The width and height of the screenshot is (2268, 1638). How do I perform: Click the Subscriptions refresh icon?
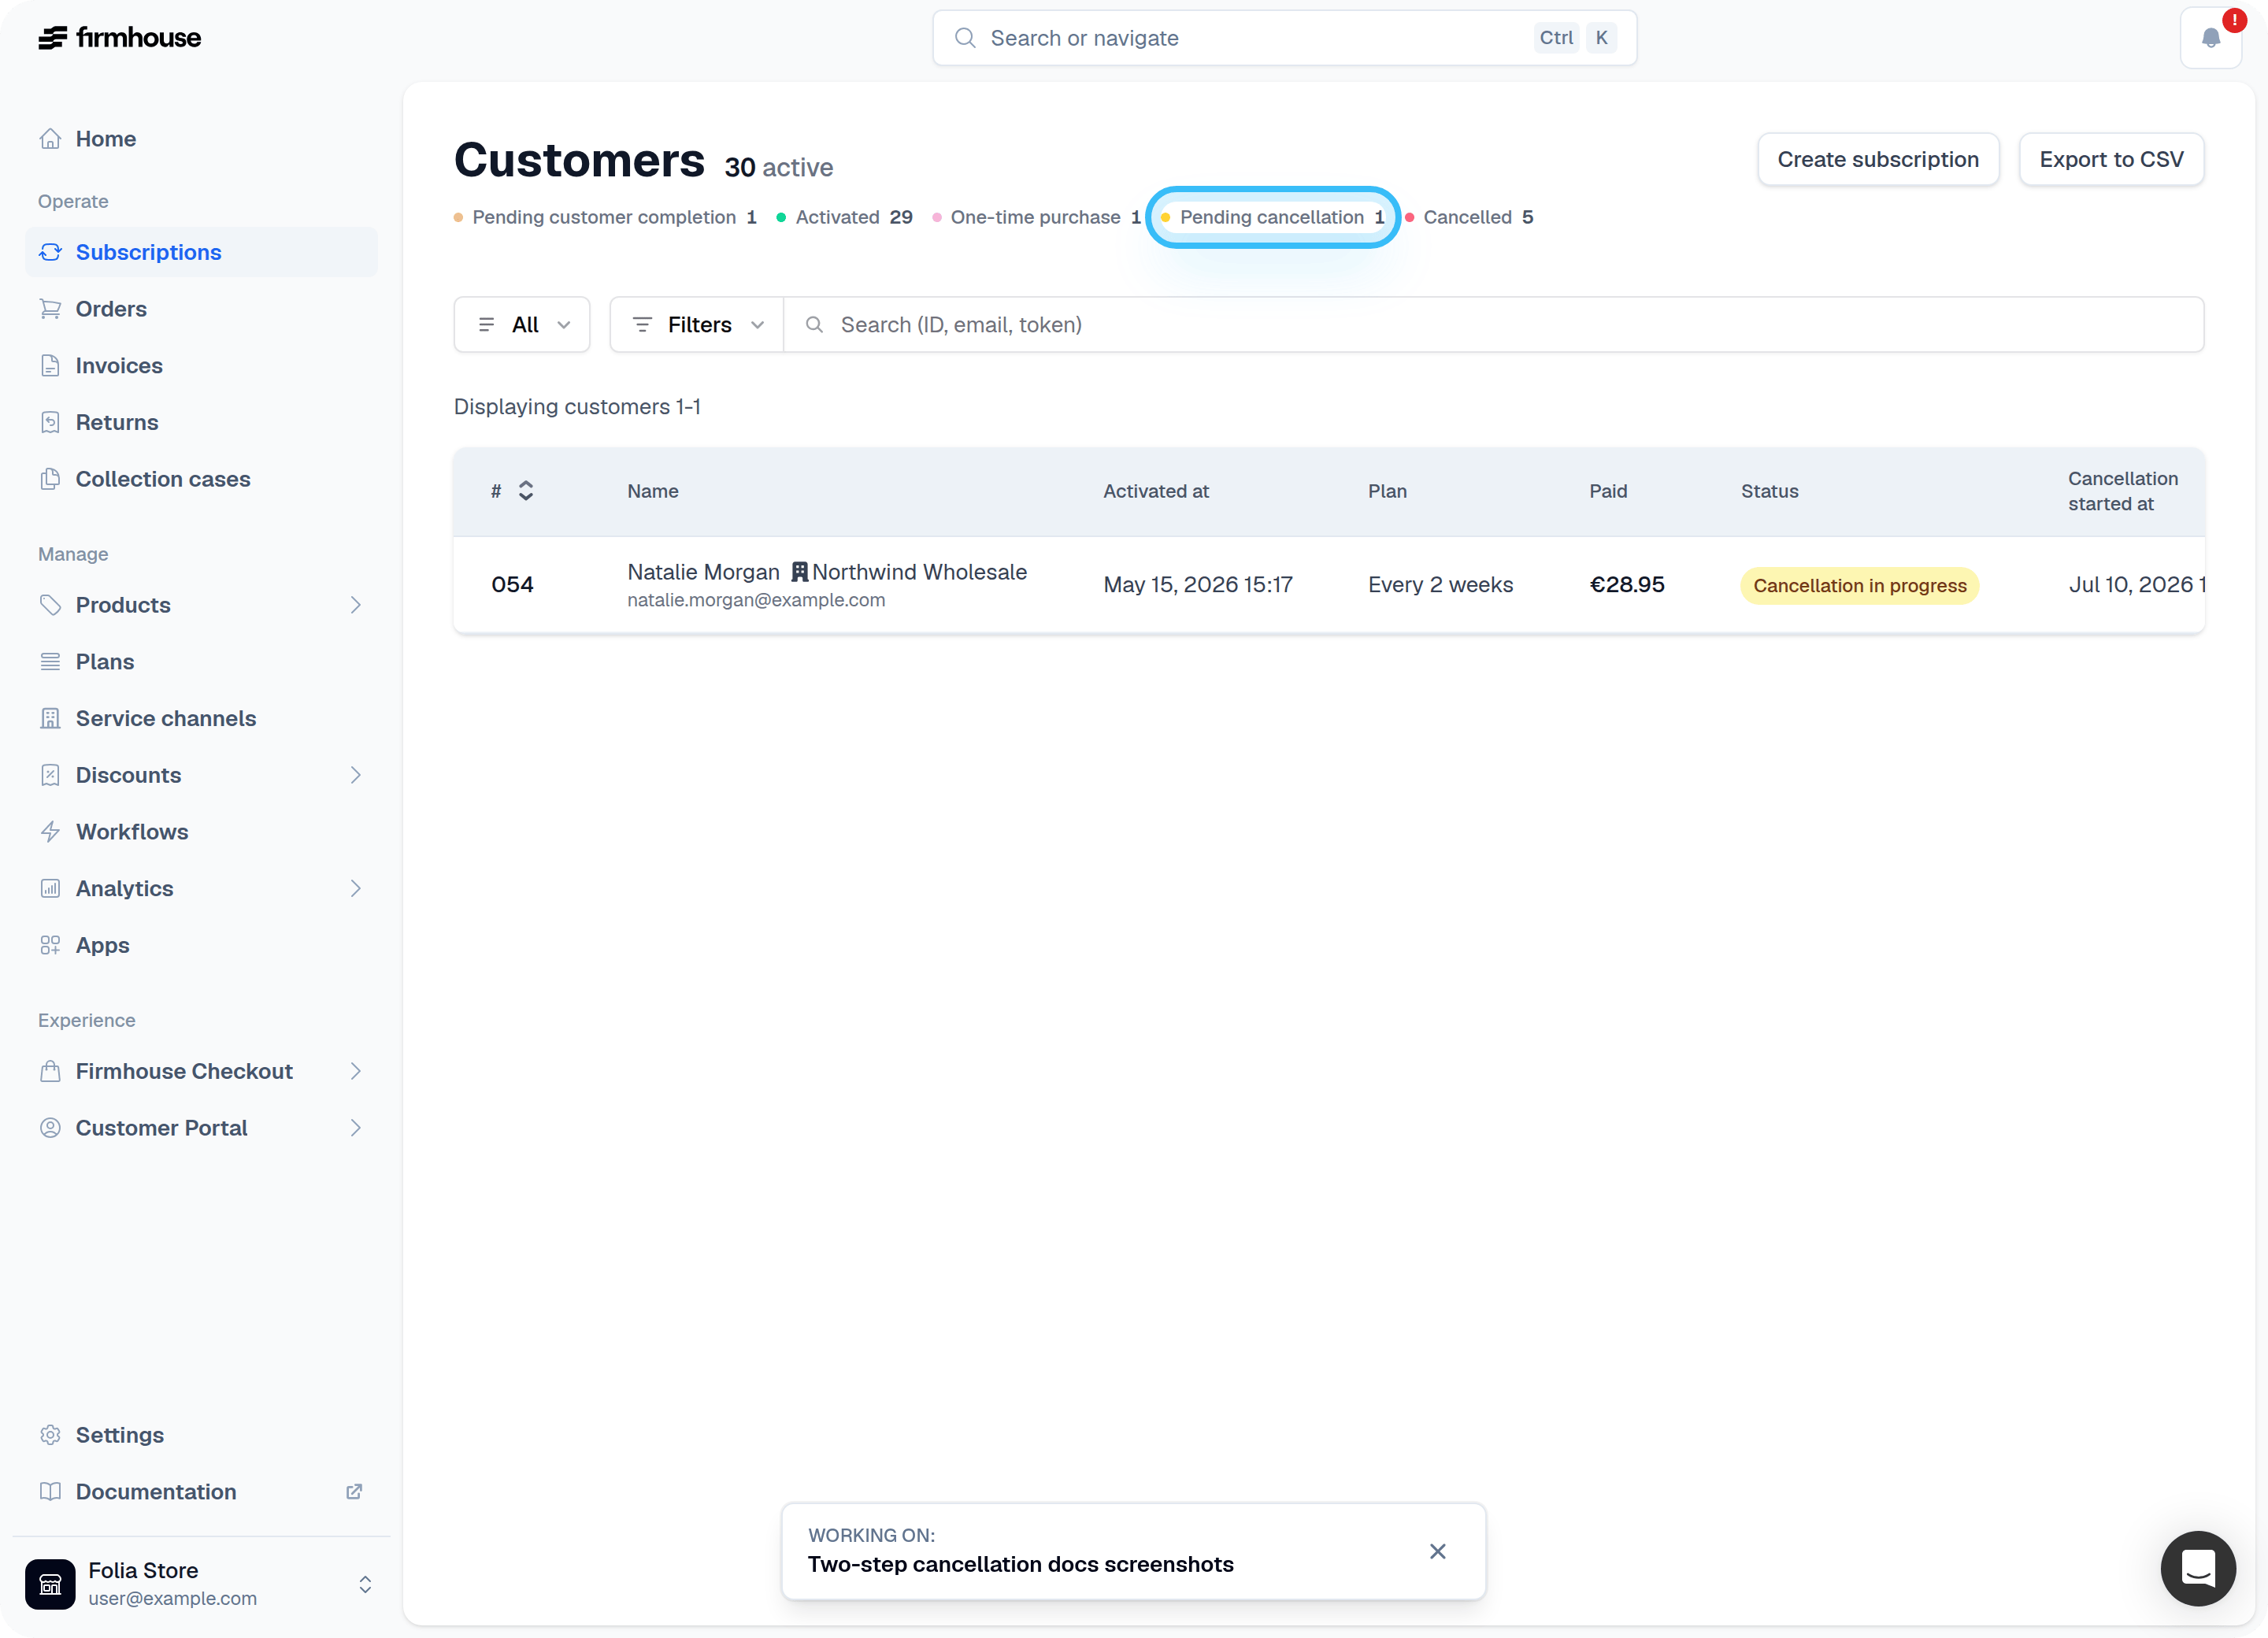[50, 252]
